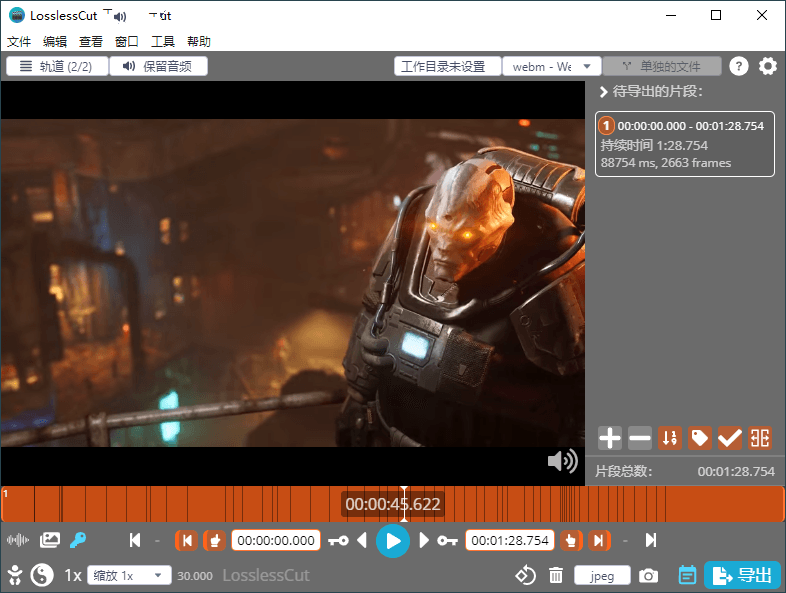Delete the source file with trash icon

point(556,576)
